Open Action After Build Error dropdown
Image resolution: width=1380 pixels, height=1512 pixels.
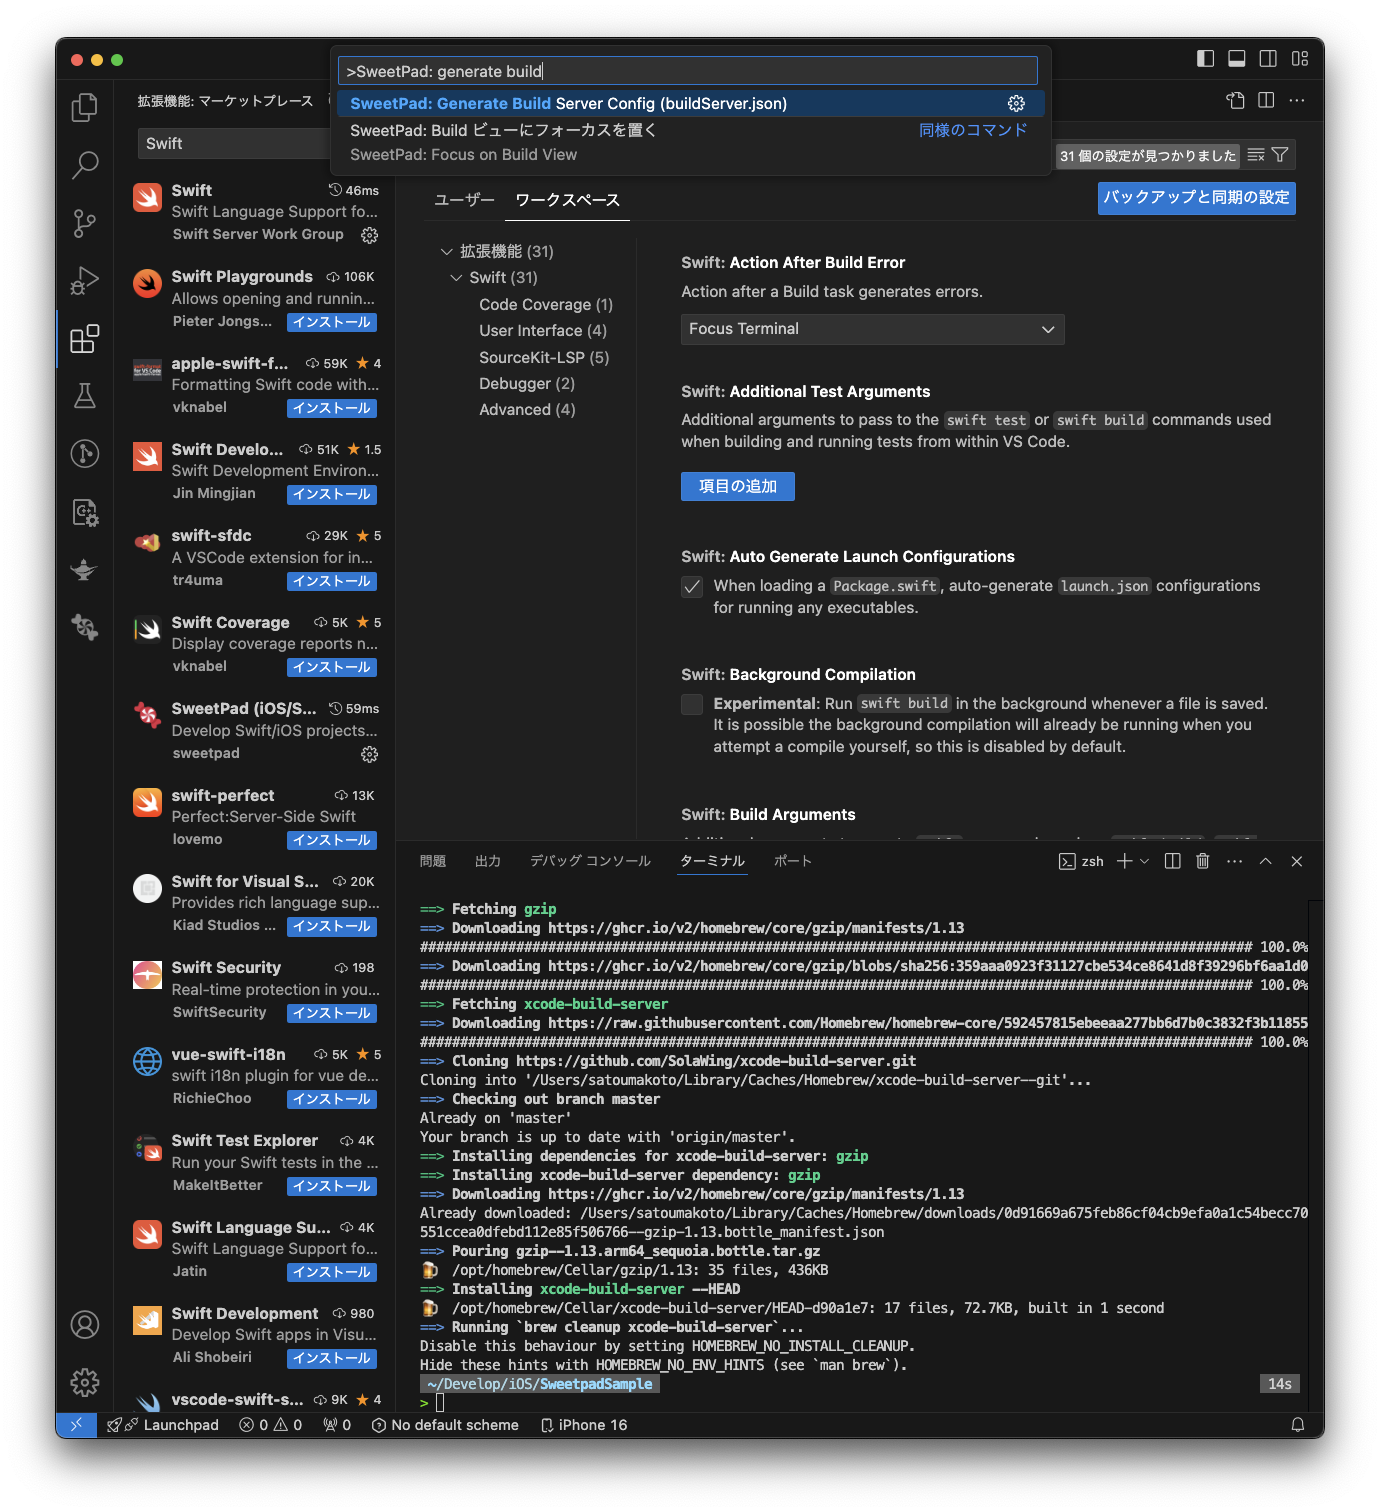[872, 329]
